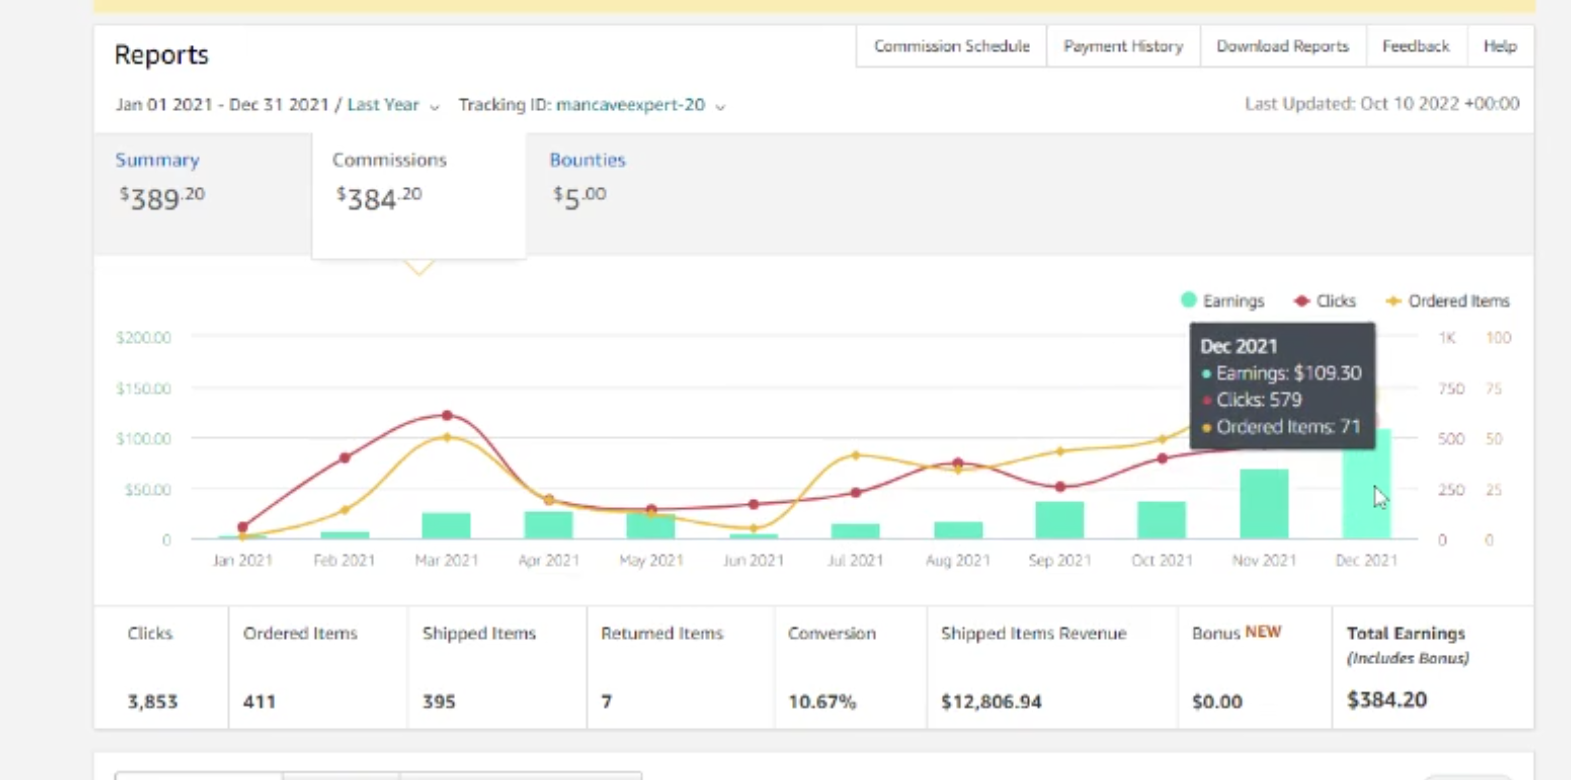Toggle the Earnings legend marker
This screenshot has width=1571, height=780.
click(x=1189, y=300)
